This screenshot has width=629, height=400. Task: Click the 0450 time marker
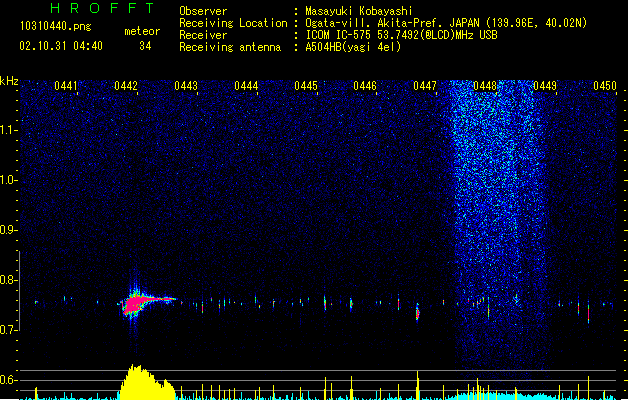coord(605,86)
